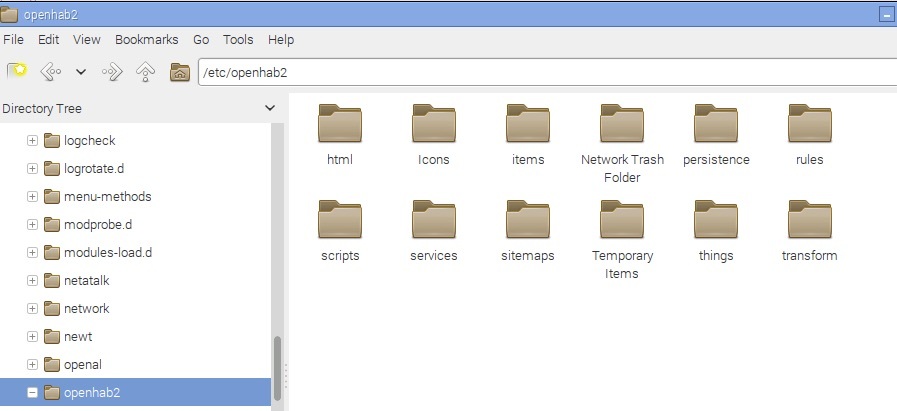Select menu-methods folder in directory tree

(x=98, y=196)
